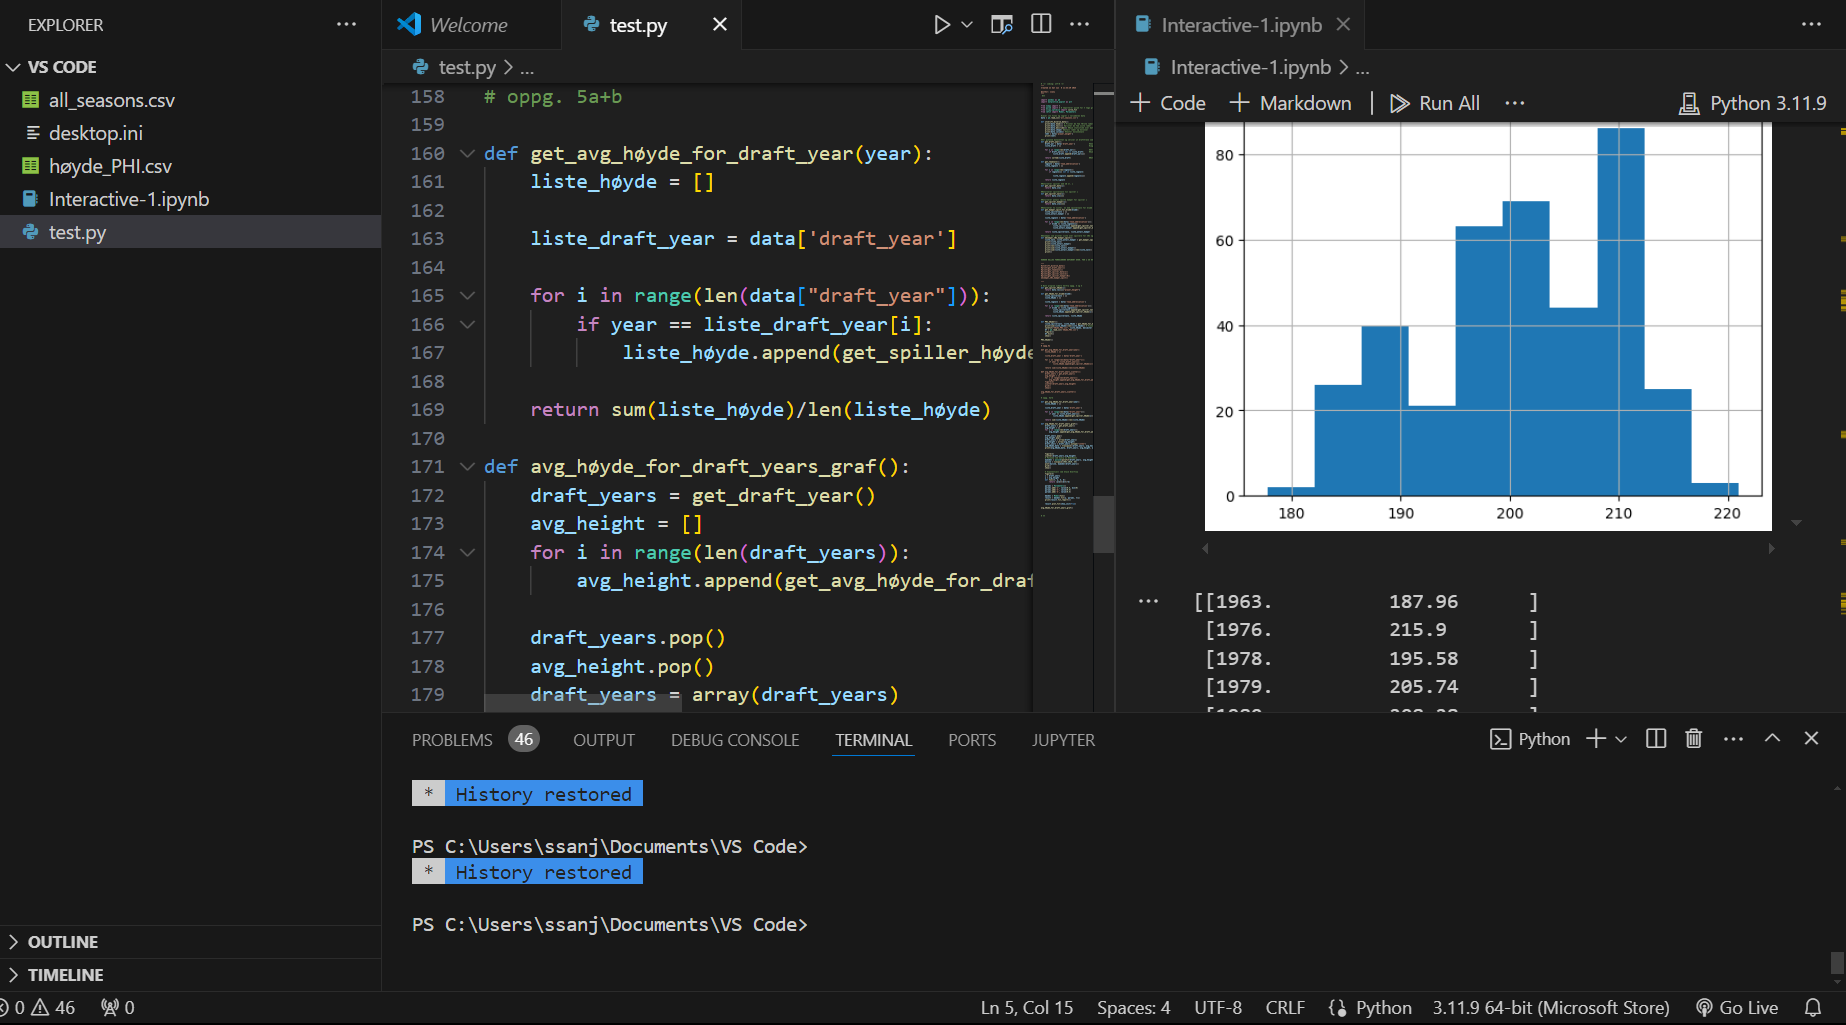
Task: Go to line via Ln 5, Col 15
Action: coord(1027,1008)
